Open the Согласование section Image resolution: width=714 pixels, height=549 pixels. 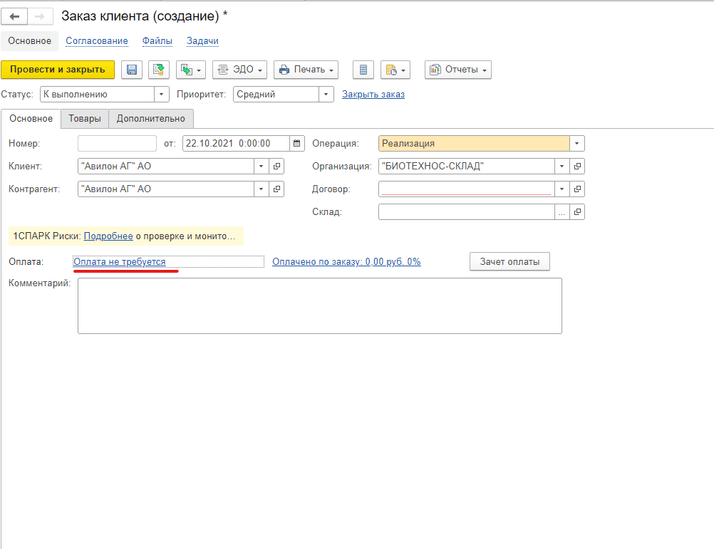pyautogui.click(x=96, y=41)
